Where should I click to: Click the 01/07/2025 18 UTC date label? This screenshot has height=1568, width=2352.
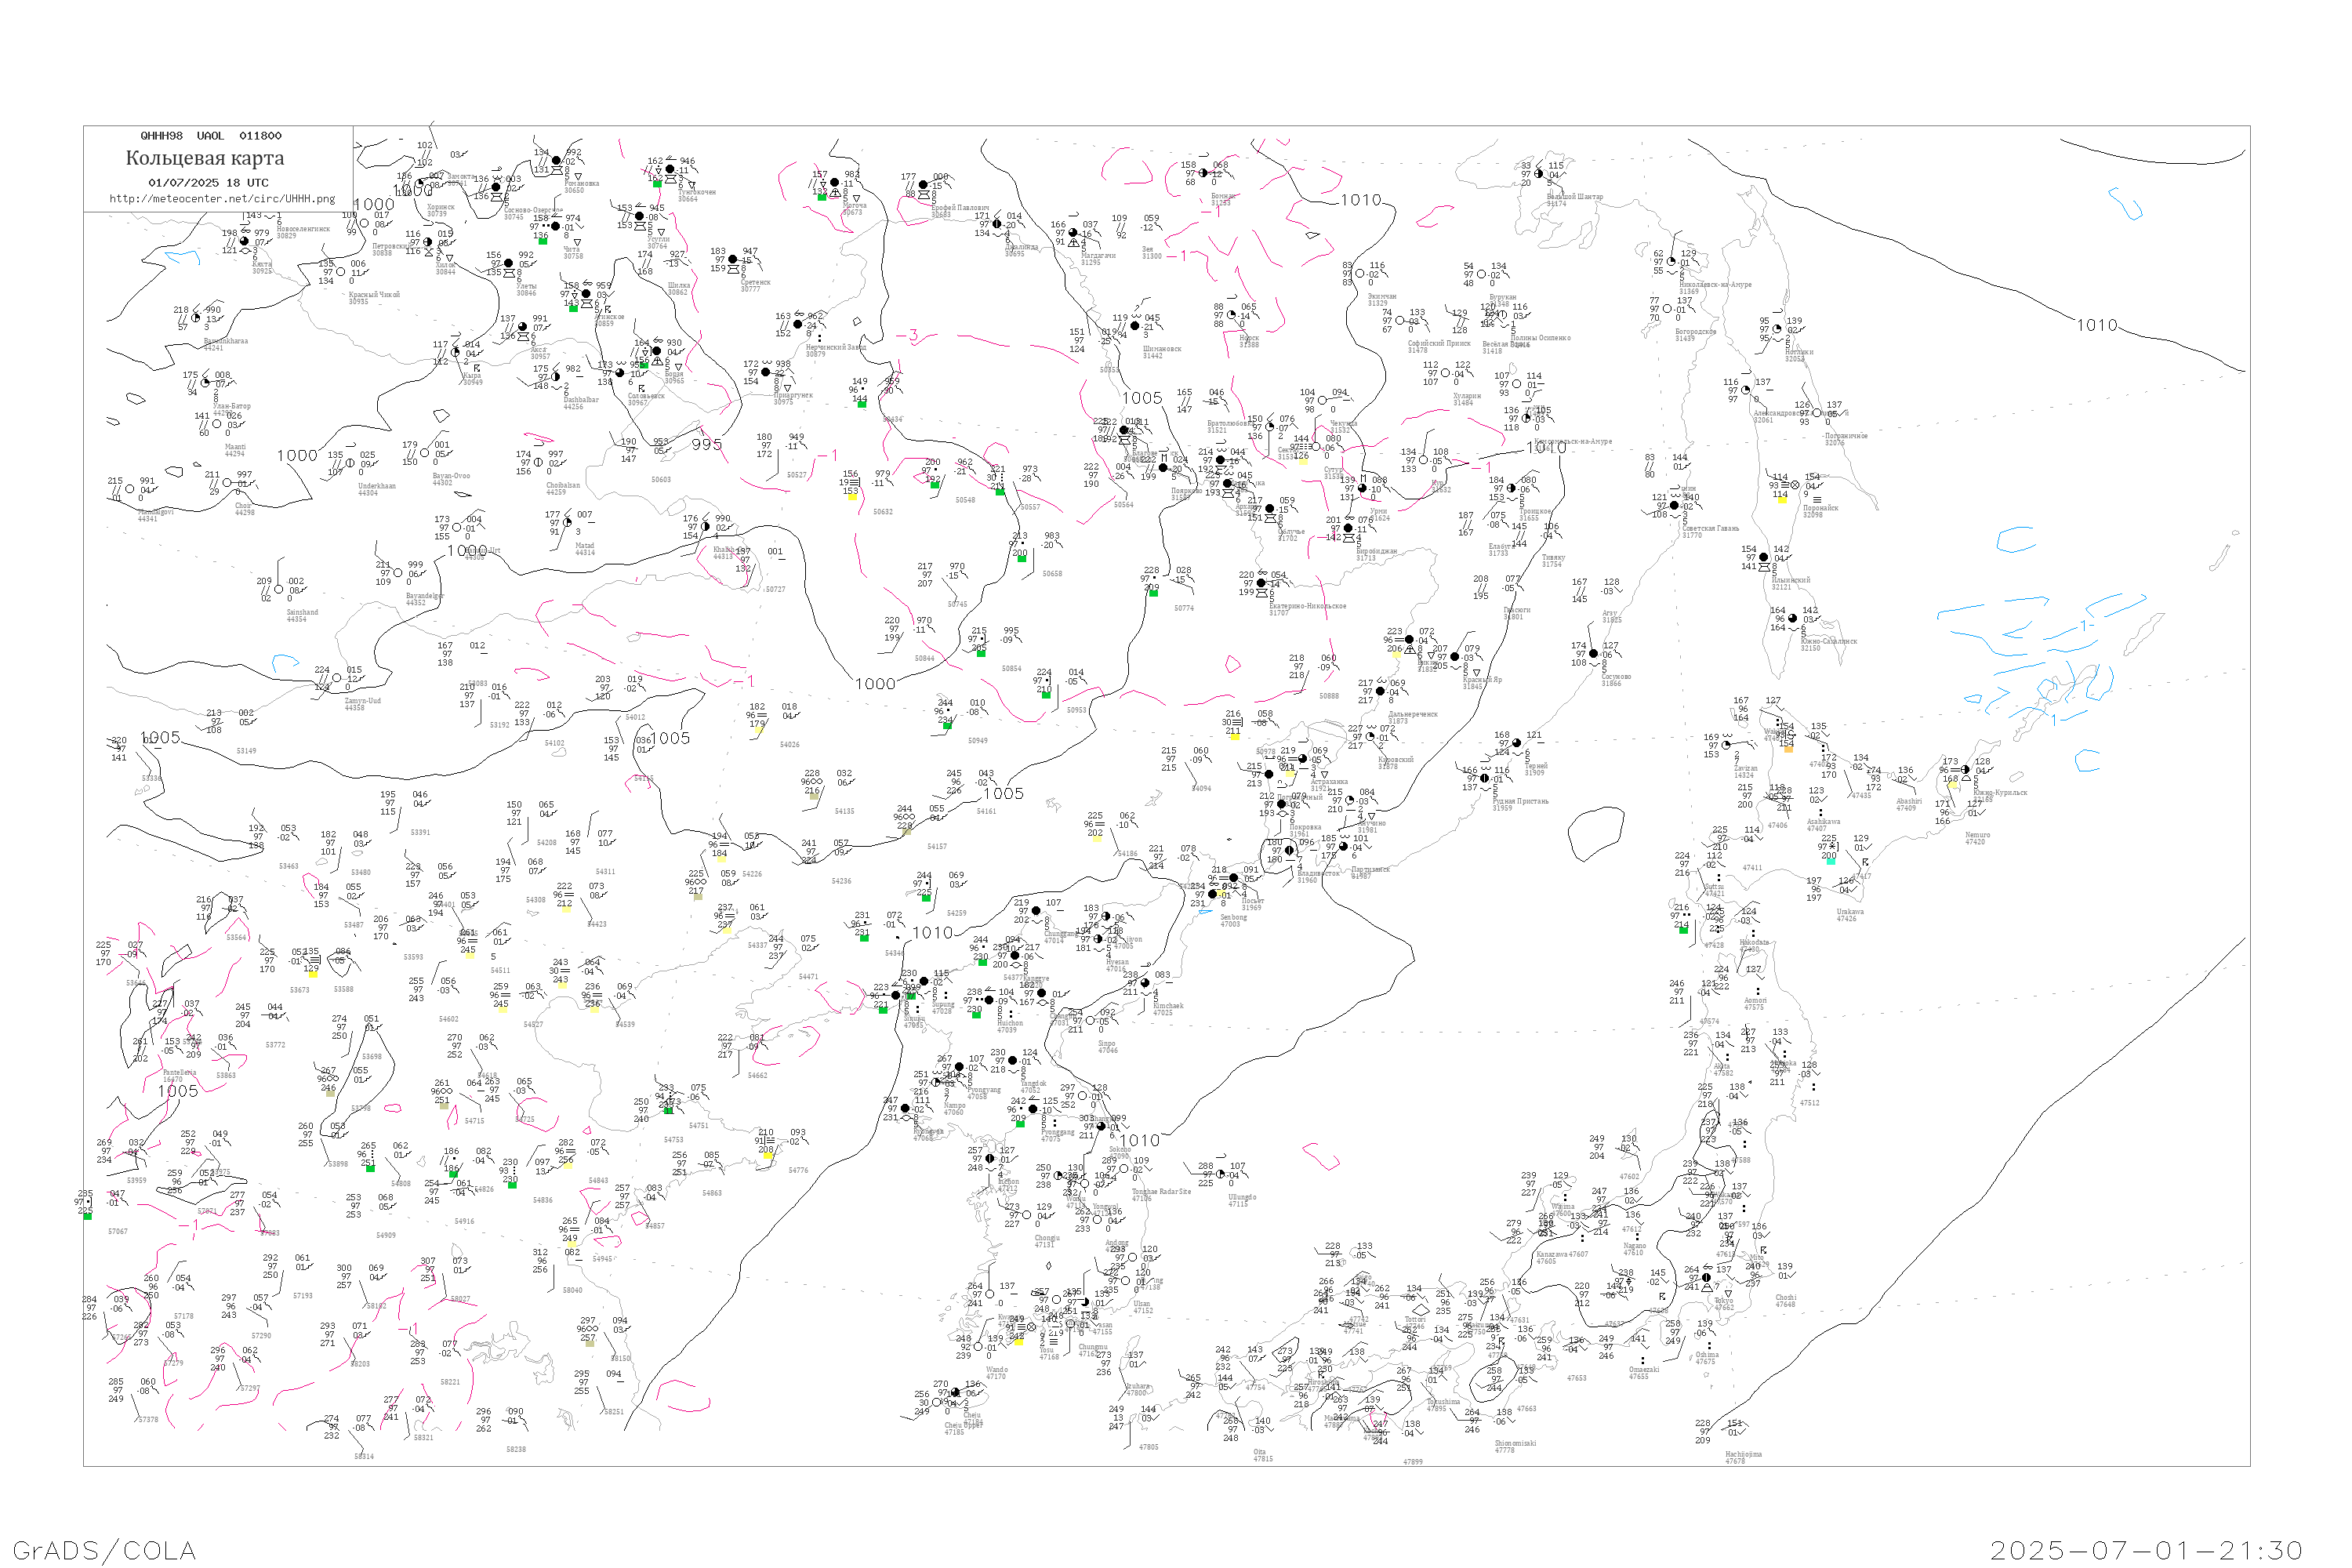tap(208, 183)
